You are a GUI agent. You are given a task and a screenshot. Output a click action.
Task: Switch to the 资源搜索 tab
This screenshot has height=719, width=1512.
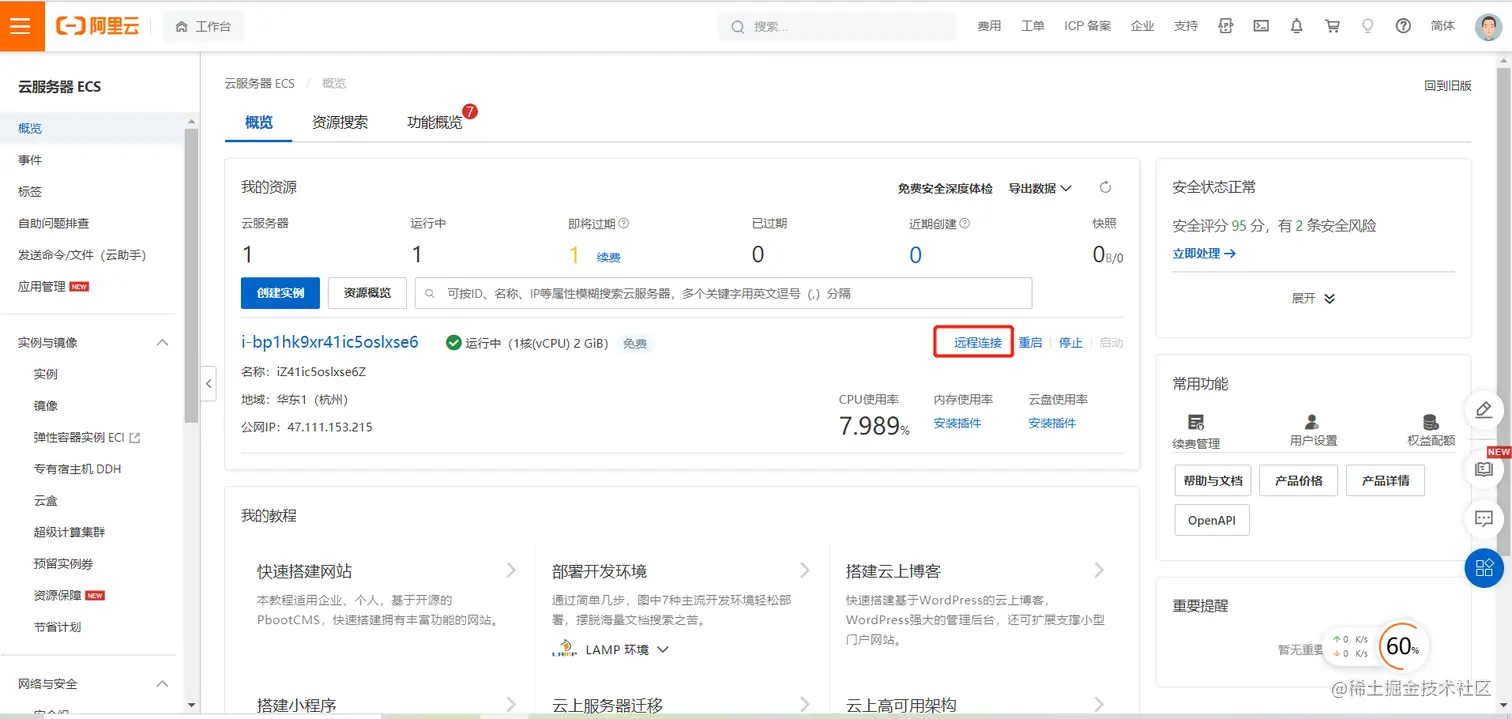pos(340,122)
